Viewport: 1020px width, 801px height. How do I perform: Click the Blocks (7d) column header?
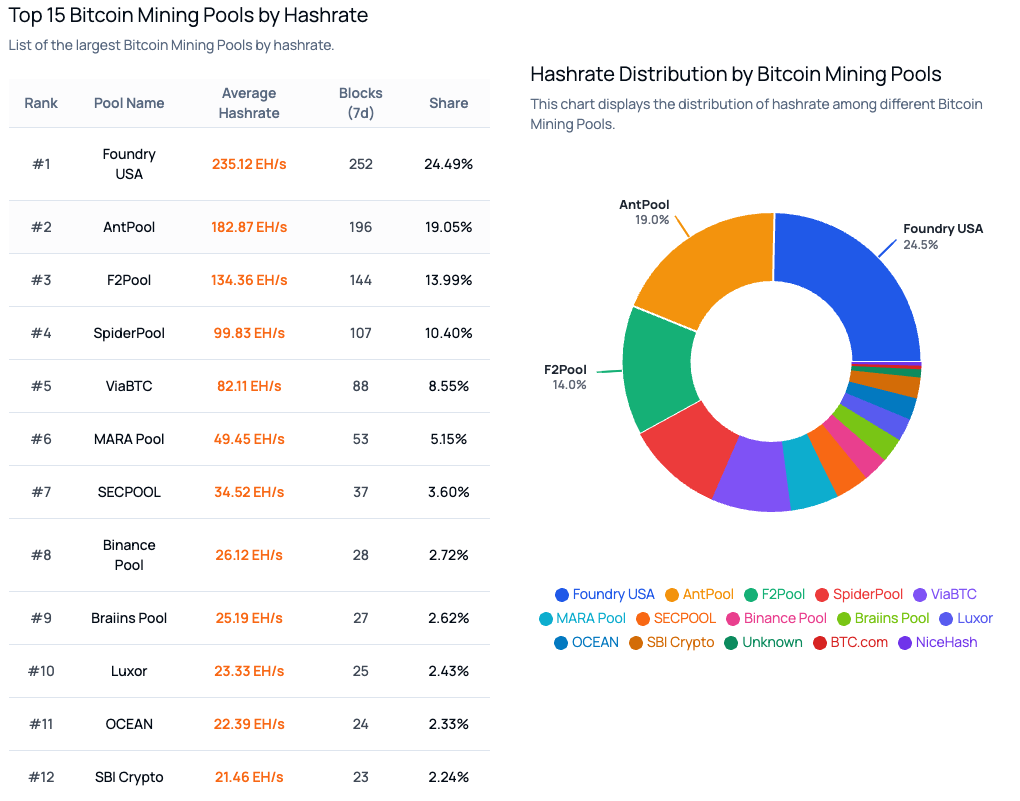(x=360, y=103)
